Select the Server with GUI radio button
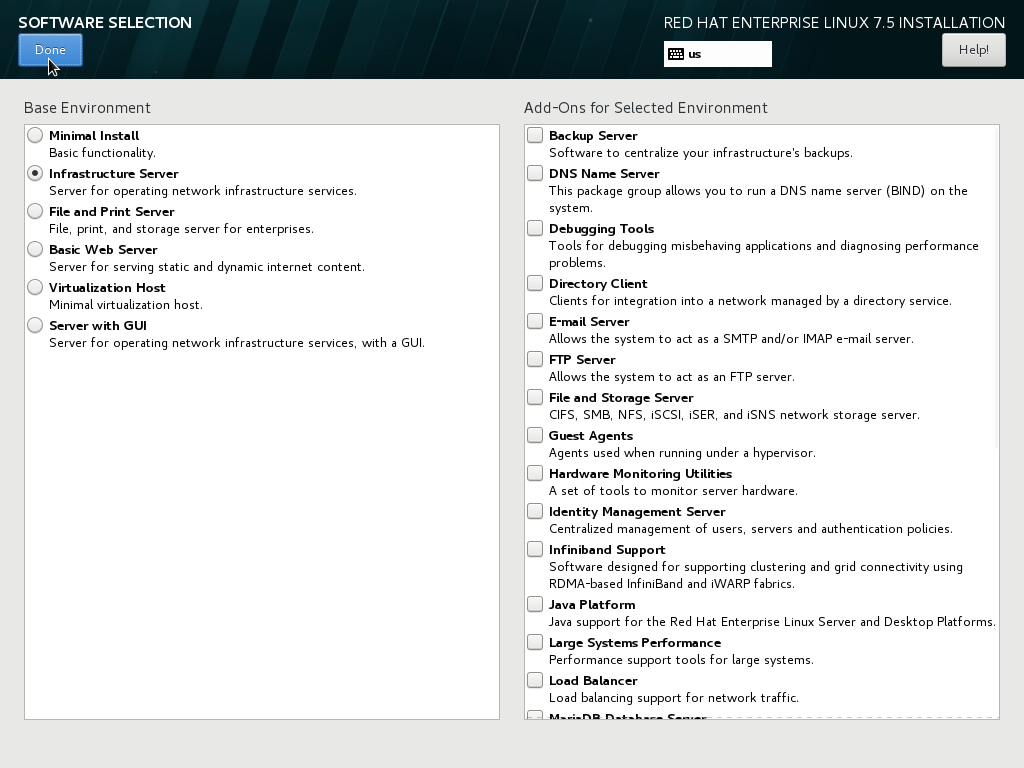Screen dimensions: 1024x768 (x=35, y=325)
